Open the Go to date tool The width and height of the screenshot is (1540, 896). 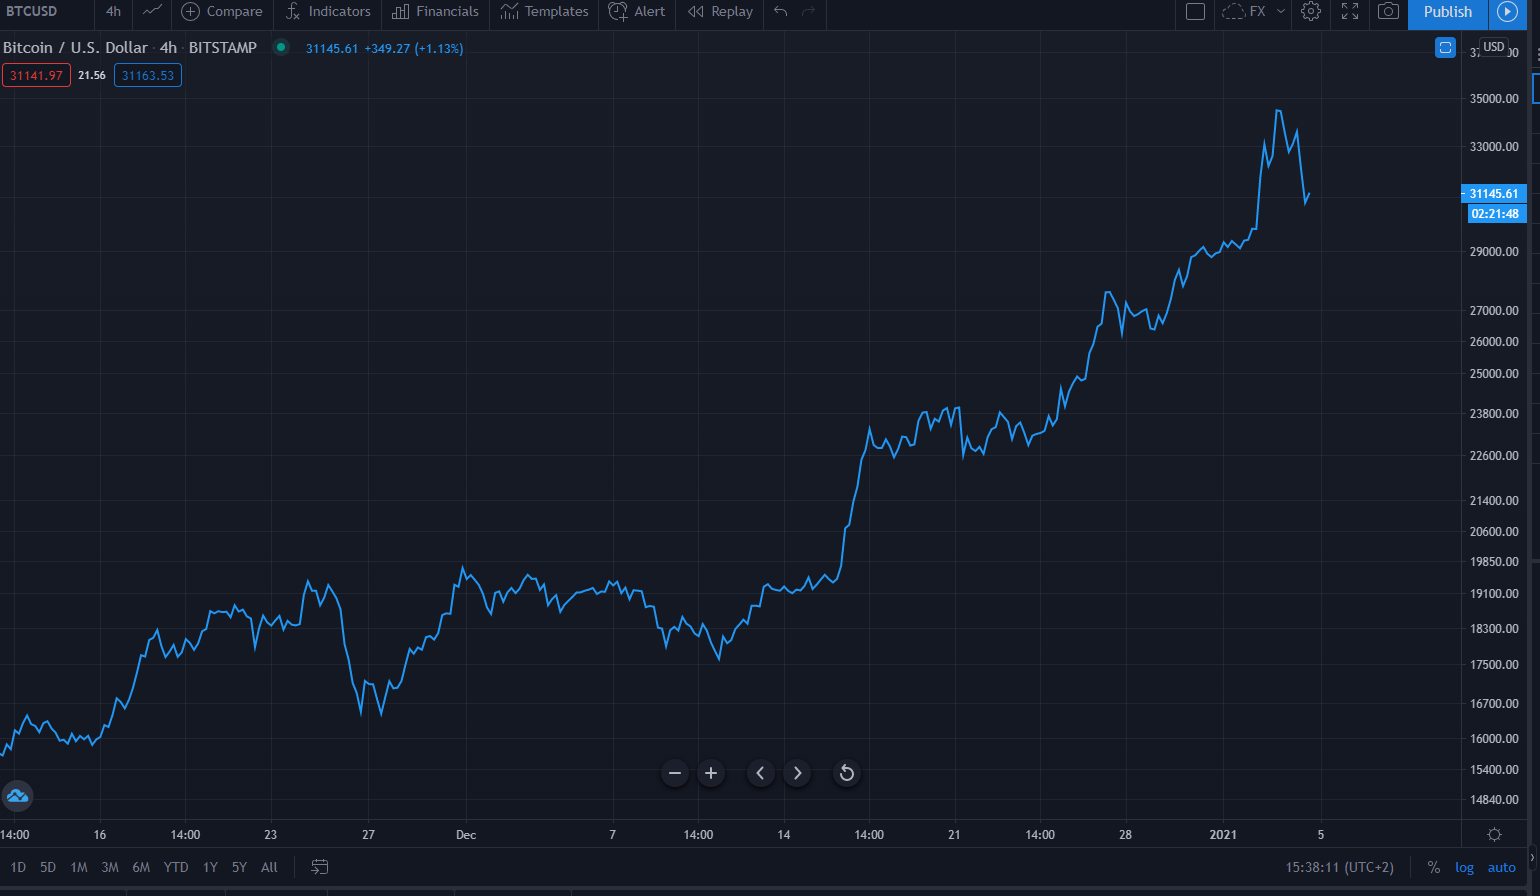(x=320, y=867)
